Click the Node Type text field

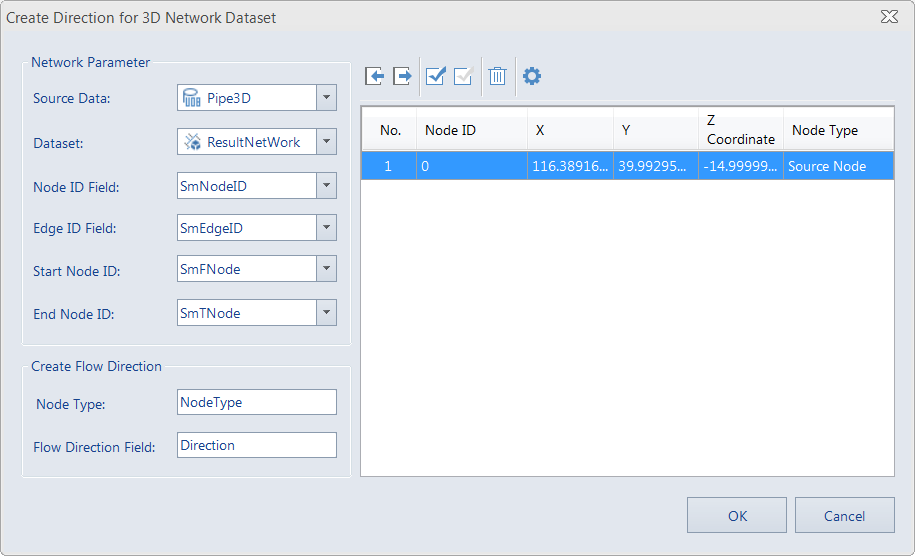(x=256, y=402)
